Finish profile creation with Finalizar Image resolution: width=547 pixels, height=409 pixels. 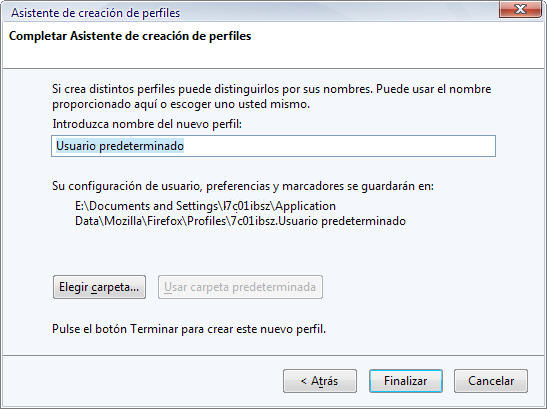point(406,381)
